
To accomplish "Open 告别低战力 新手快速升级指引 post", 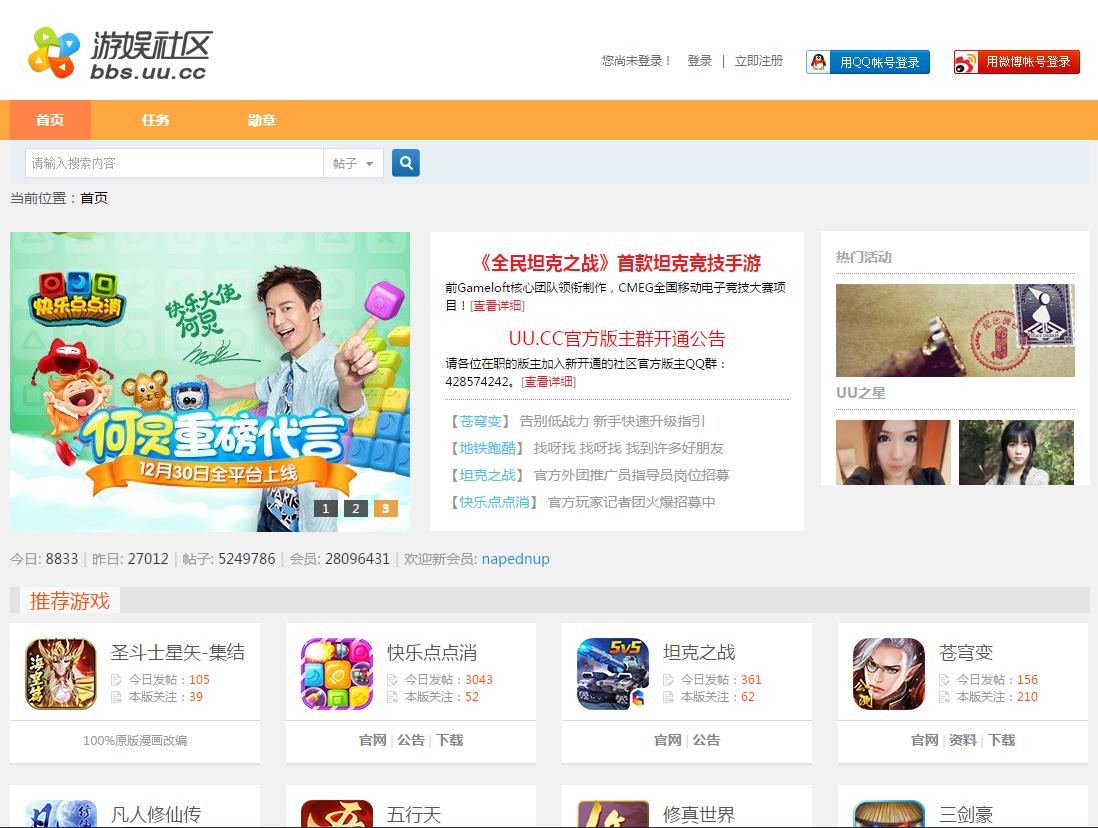I will coord(612,421).
